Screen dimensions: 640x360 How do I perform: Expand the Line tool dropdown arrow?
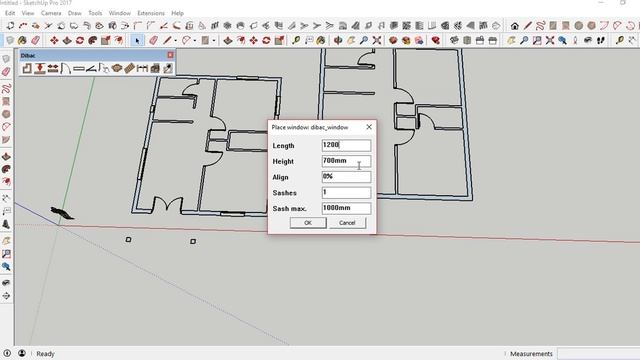176,40
